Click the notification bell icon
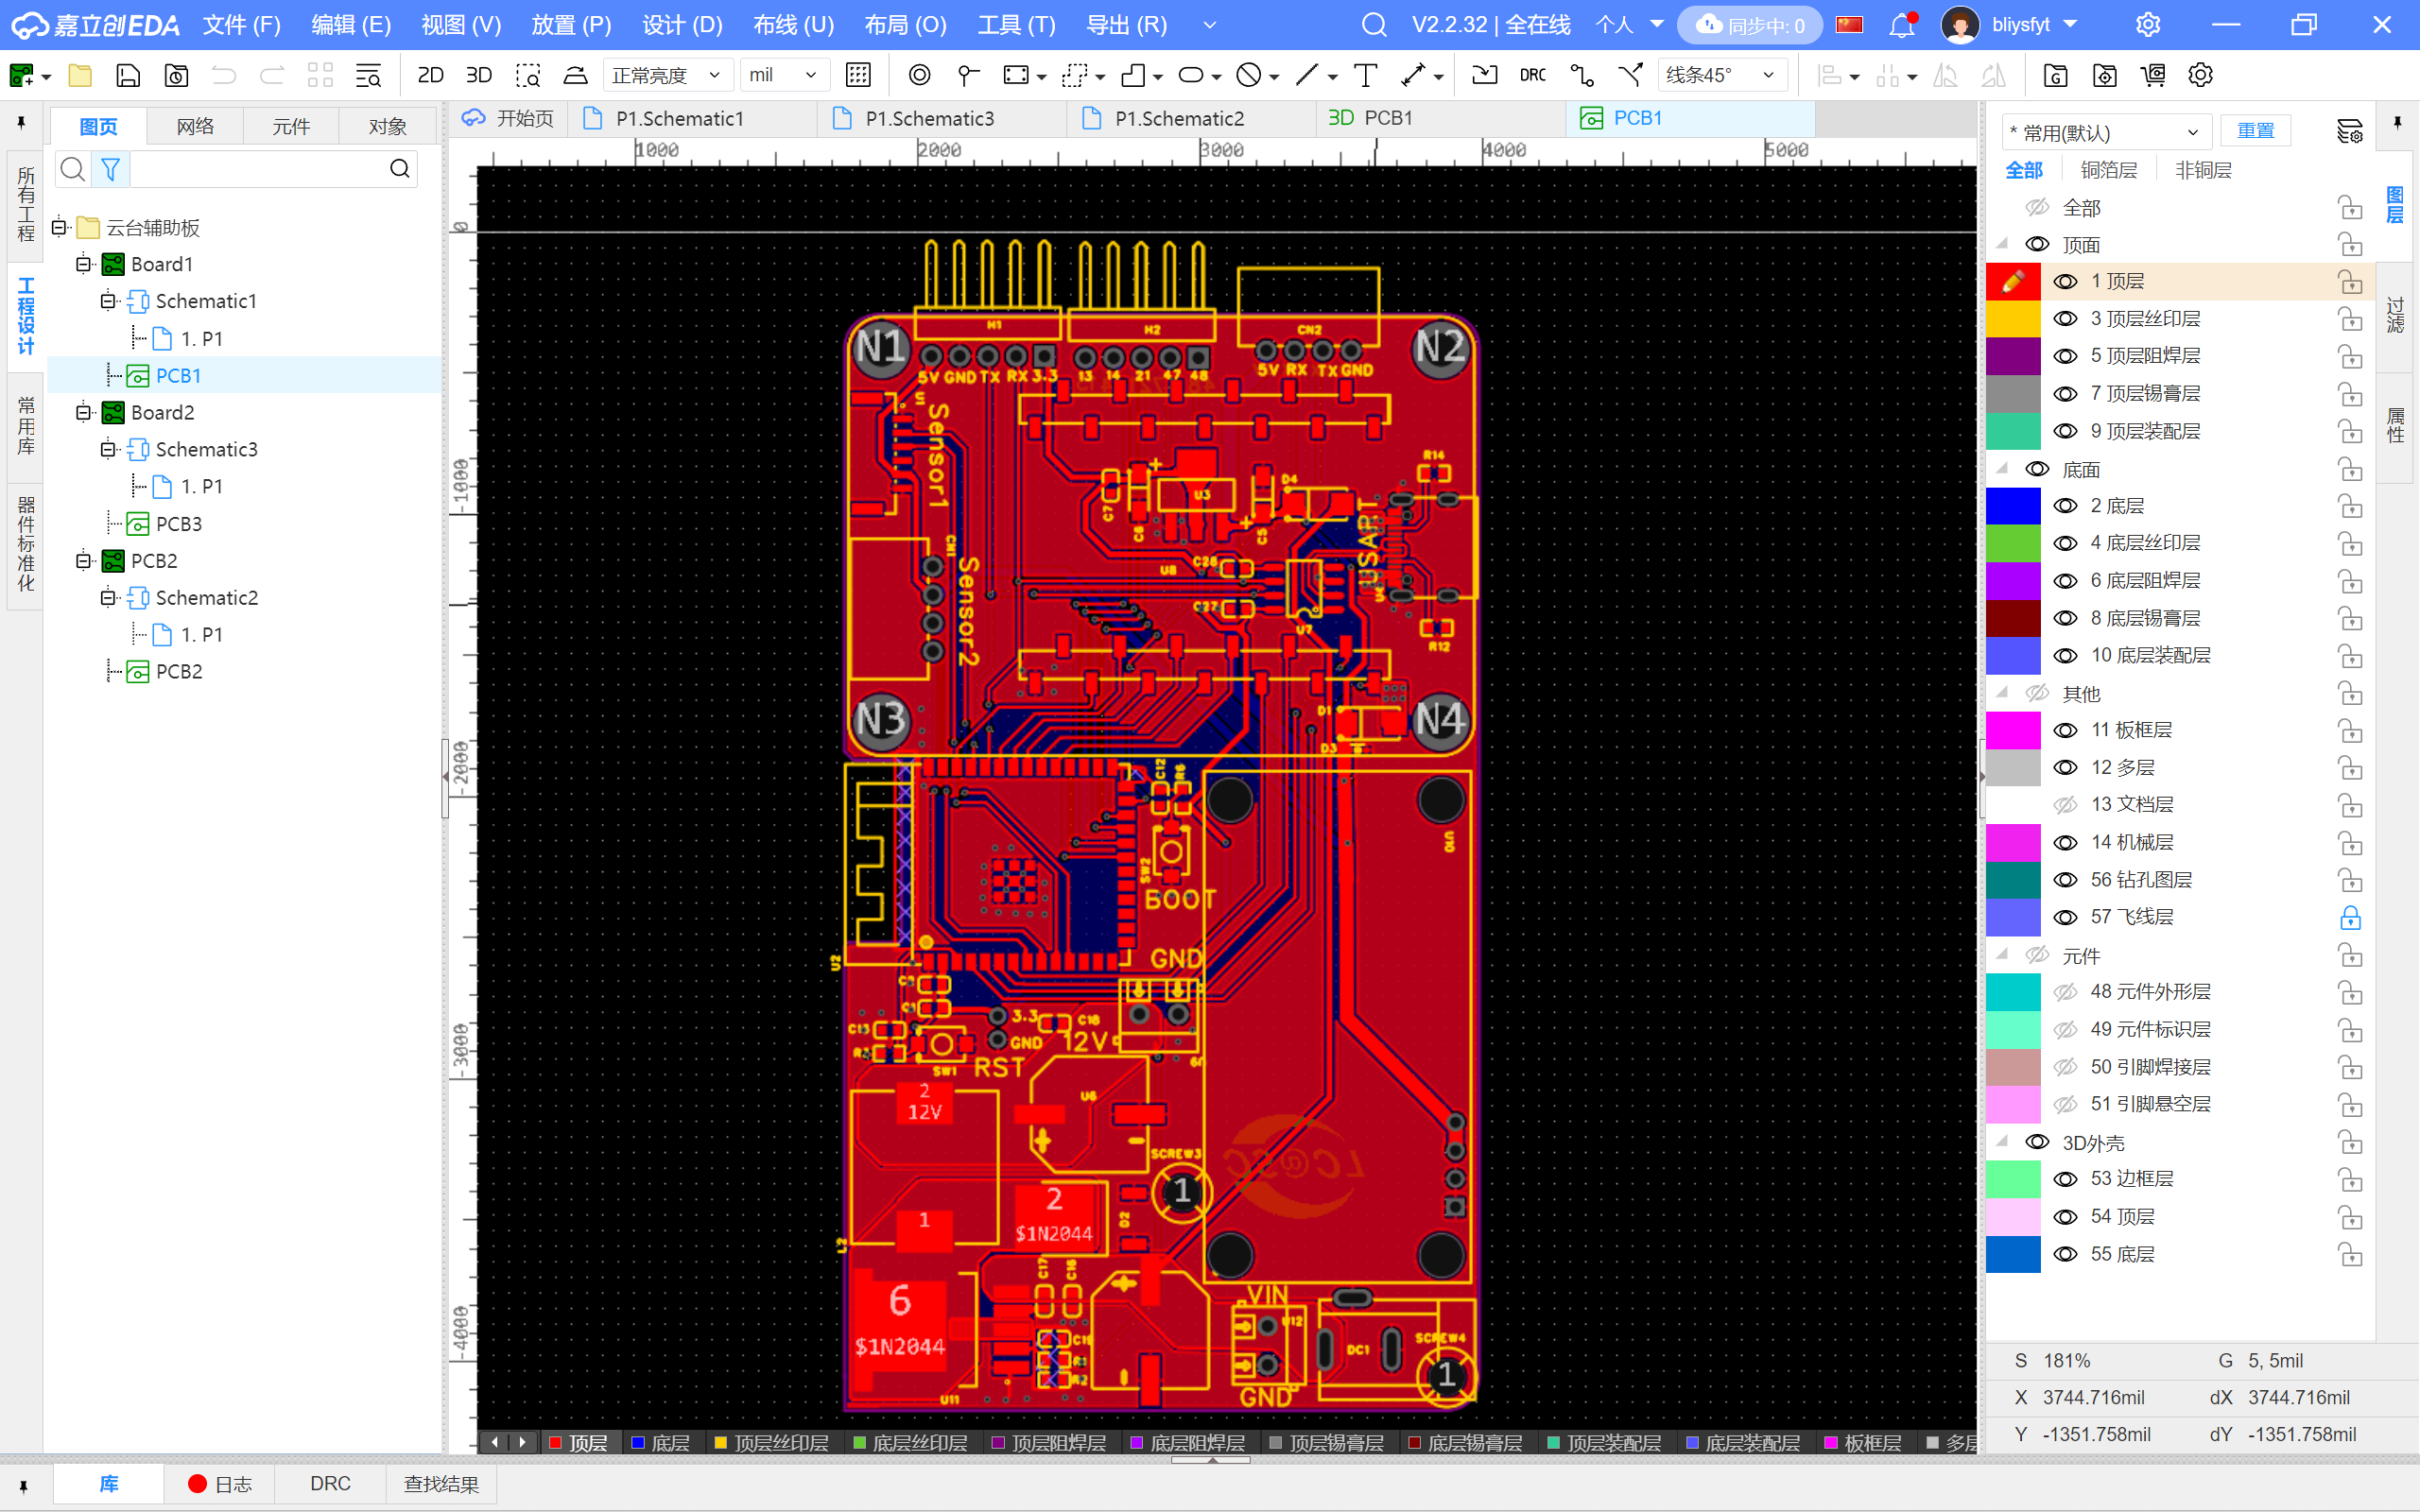This screenshot has height=1512, width=2420. pos(1901,25)
